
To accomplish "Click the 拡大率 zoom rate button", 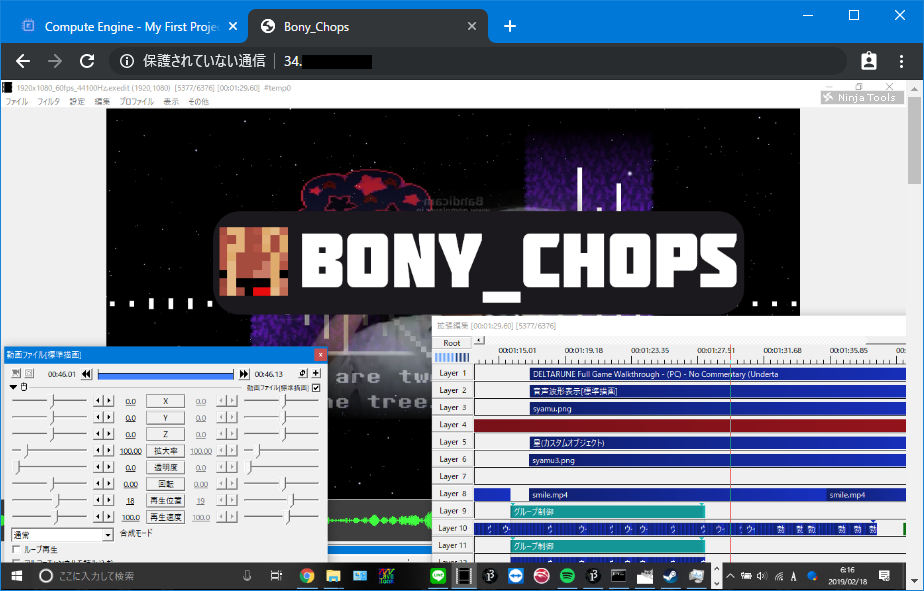I will click(x=164, y=451).
